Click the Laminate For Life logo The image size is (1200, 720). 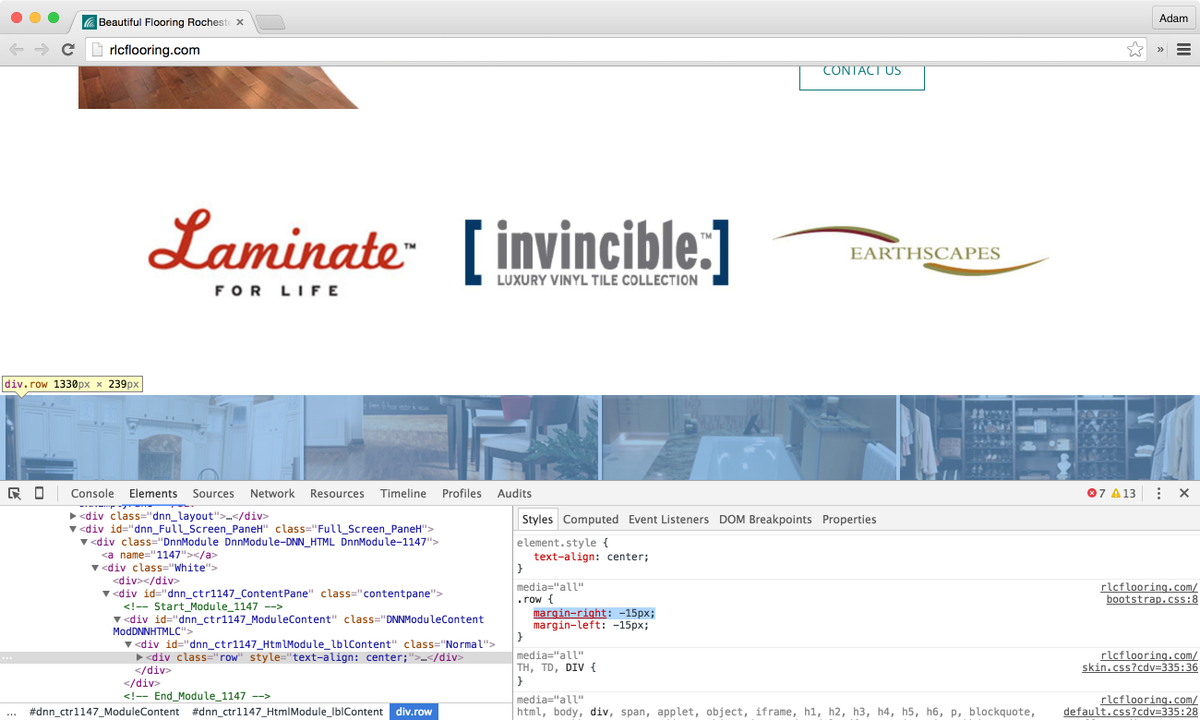point(282,253)
